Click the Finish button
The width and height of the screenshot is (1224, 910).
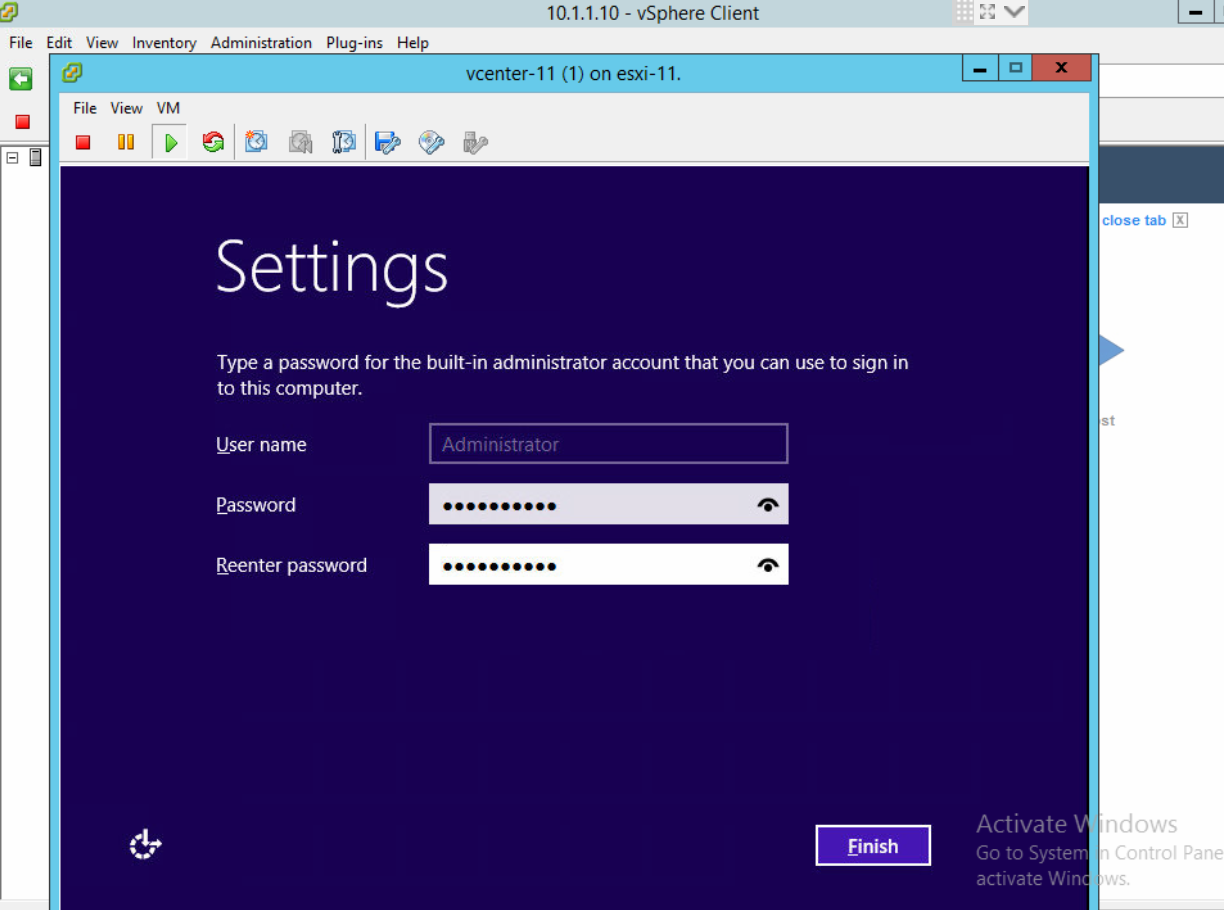[x=873, y=846]
